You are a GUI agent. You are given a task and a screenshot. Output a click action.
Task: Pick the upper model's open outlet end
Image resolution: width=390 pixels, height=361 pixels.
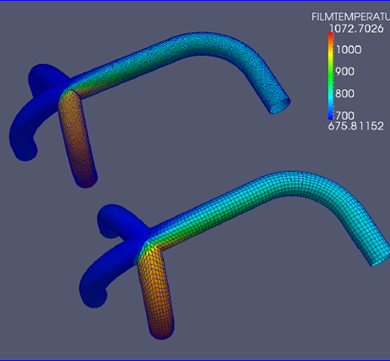(279, 106)
